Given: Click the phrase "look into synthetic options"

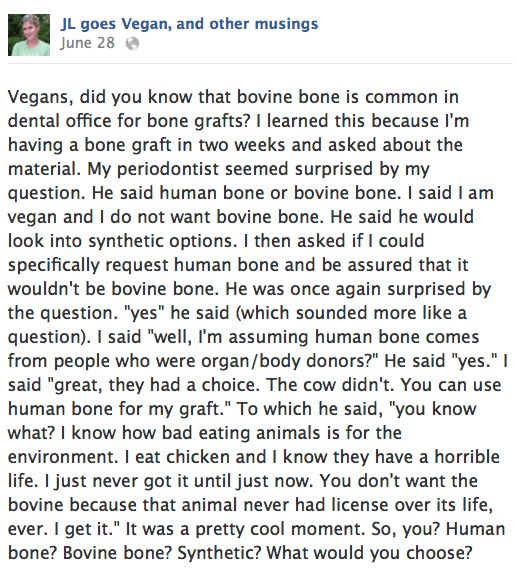Looking at the screenshot, I should tap(122, 241).
